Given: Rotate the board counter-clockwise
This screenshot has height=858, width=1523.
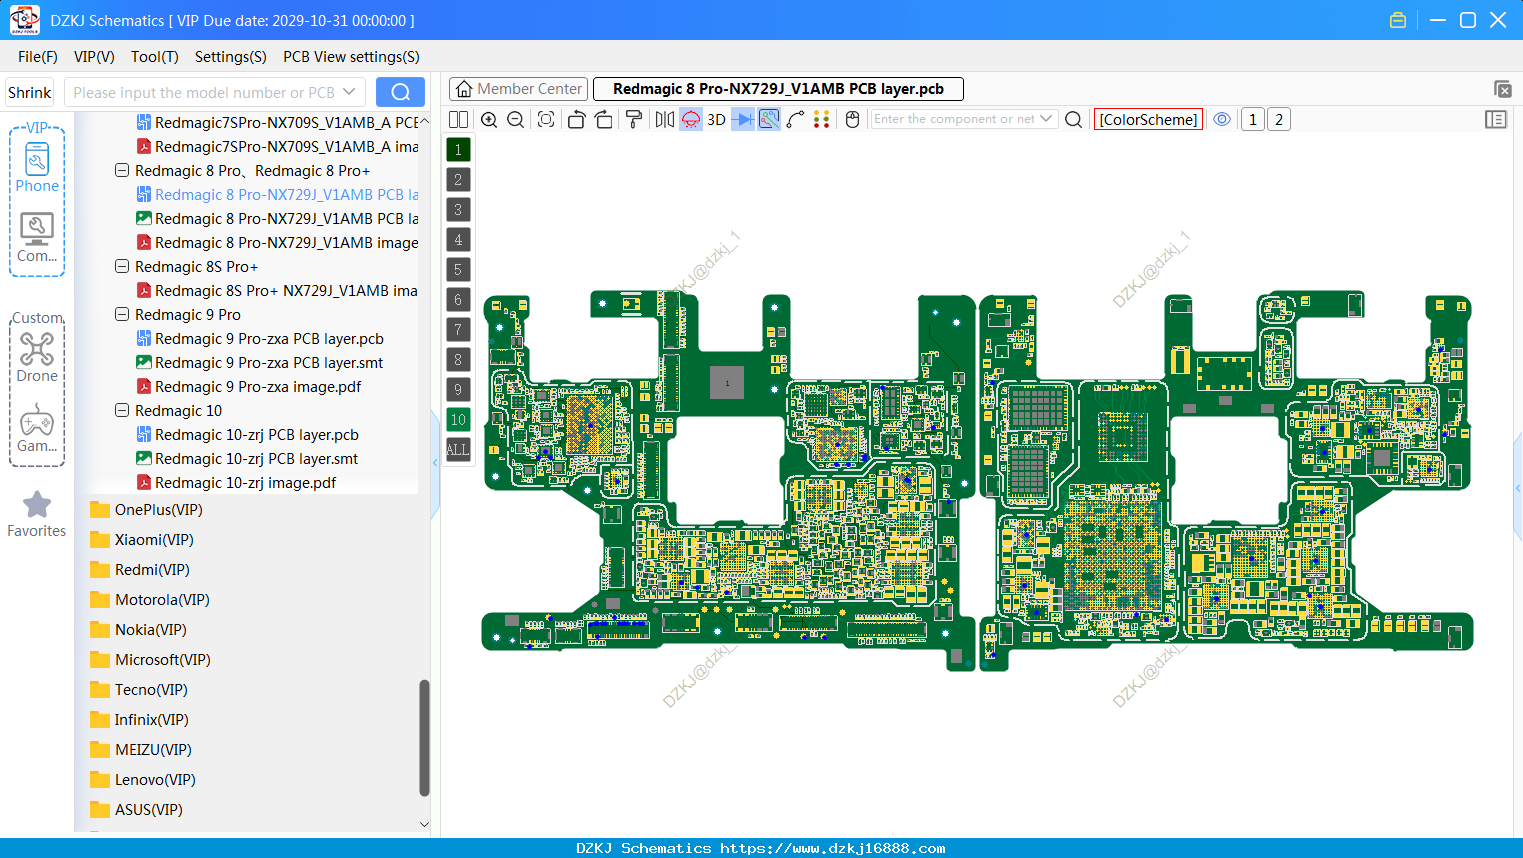Looking at the screenshot, I should [x=576, y=119].
